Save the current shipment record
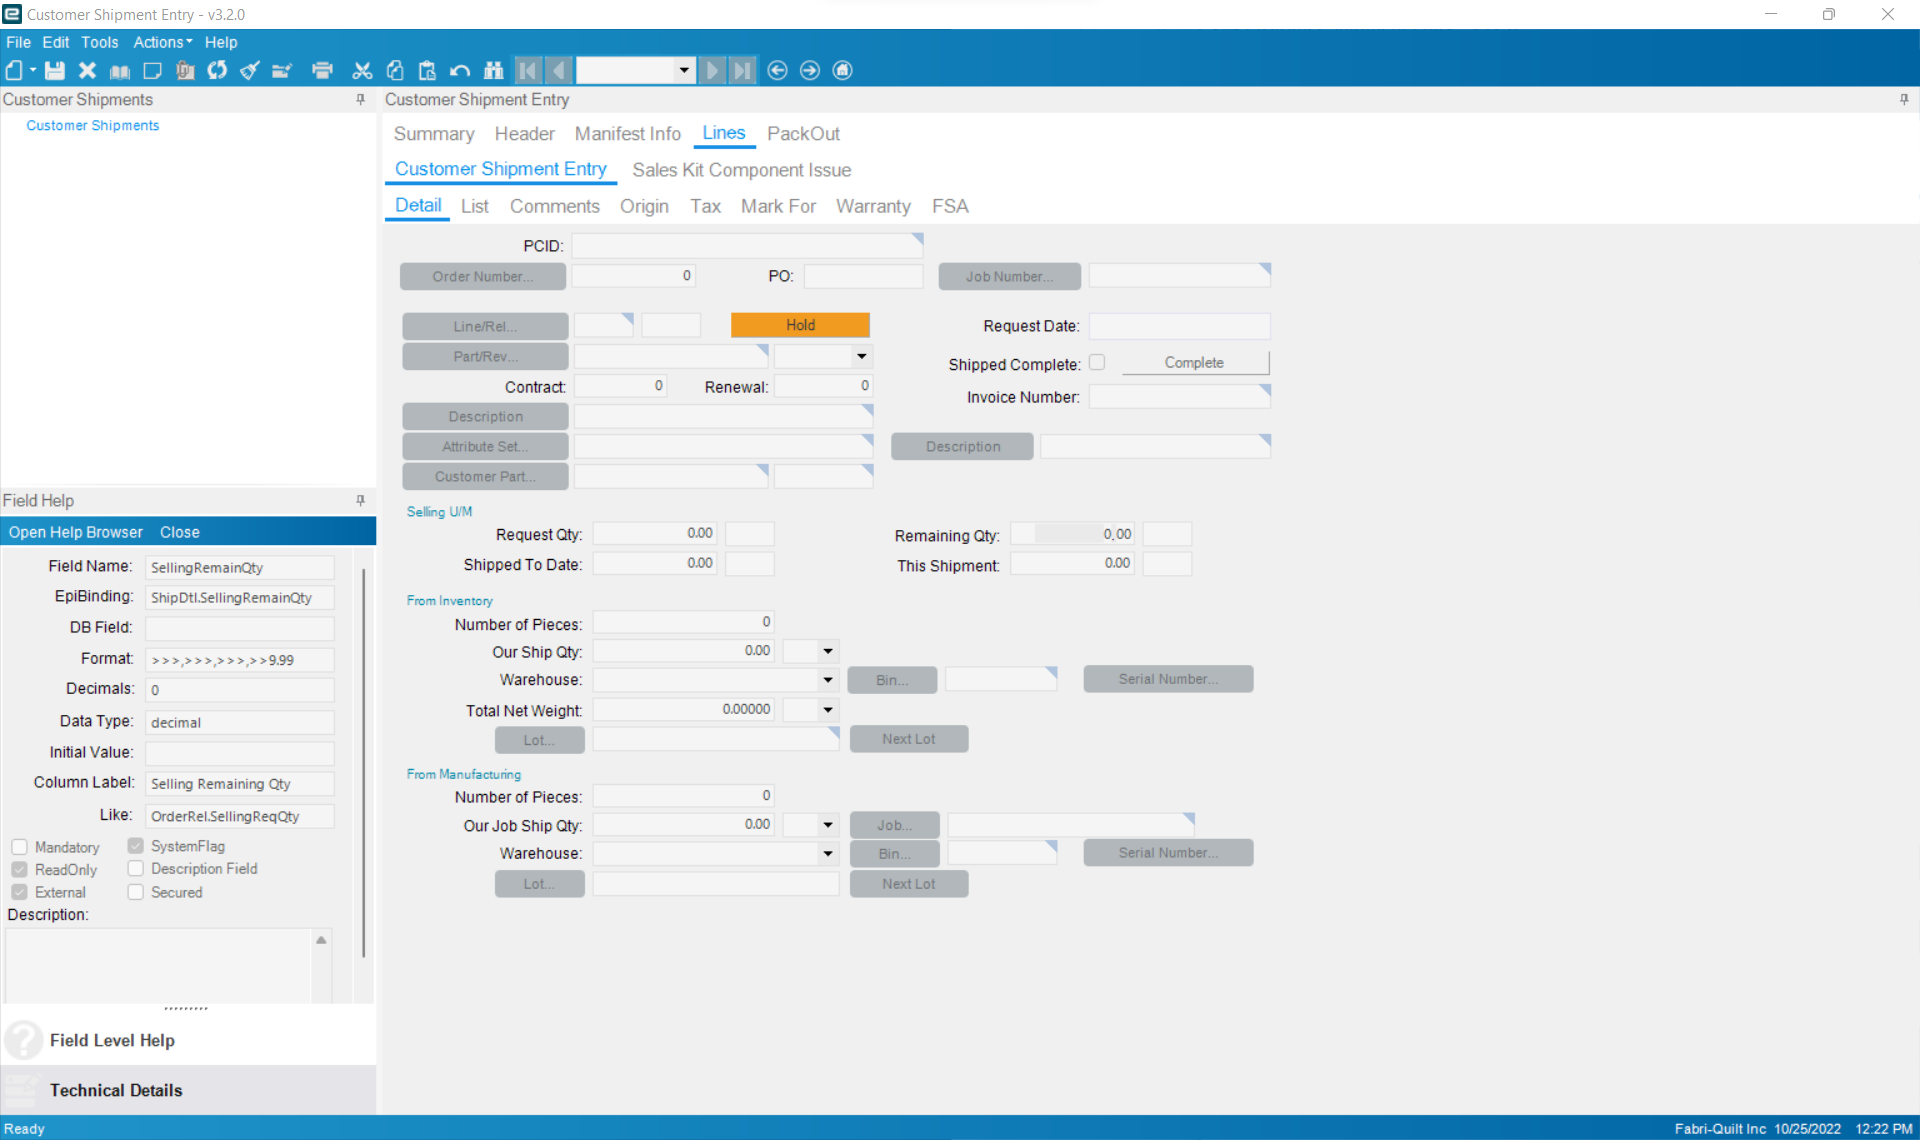The image size is (1920, 1140). tap(55, 70)
